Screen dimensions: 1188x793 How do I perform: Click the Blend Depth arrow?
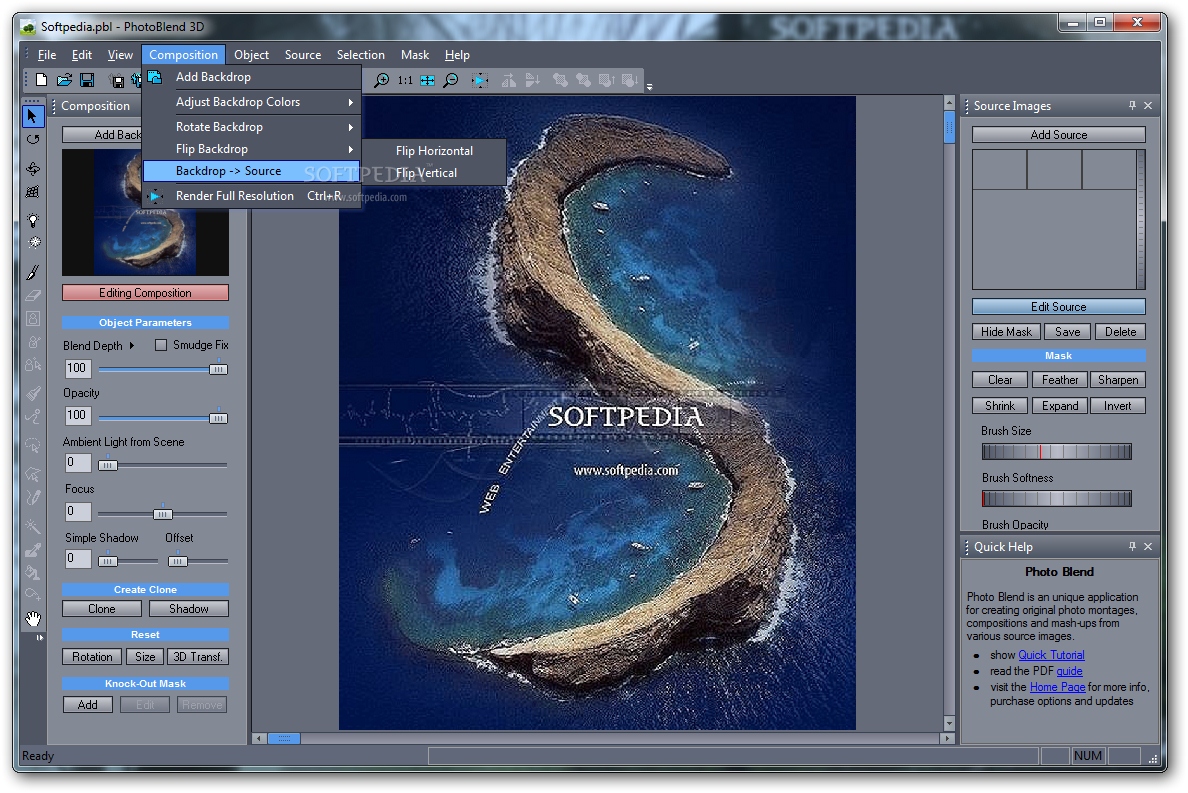click(132, 345)
